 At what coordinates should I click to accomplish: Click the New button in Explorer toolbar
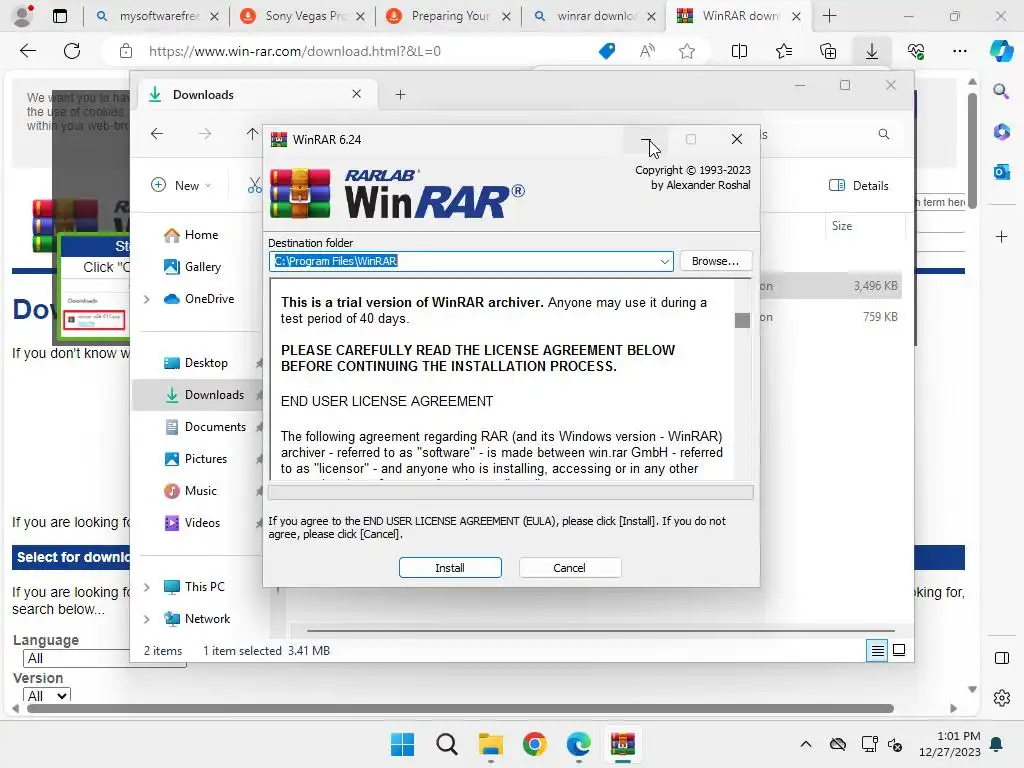182,185
